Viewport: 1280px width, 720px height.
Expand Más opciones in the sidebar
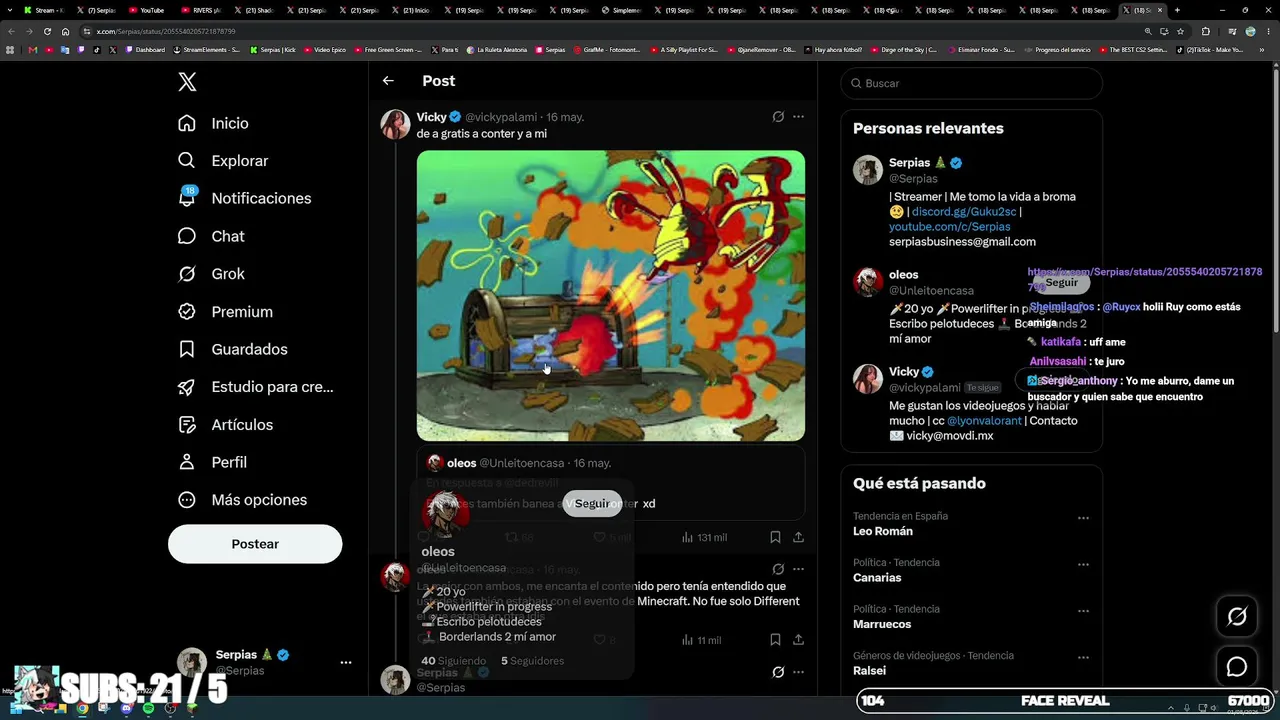[x=243, y=500]
